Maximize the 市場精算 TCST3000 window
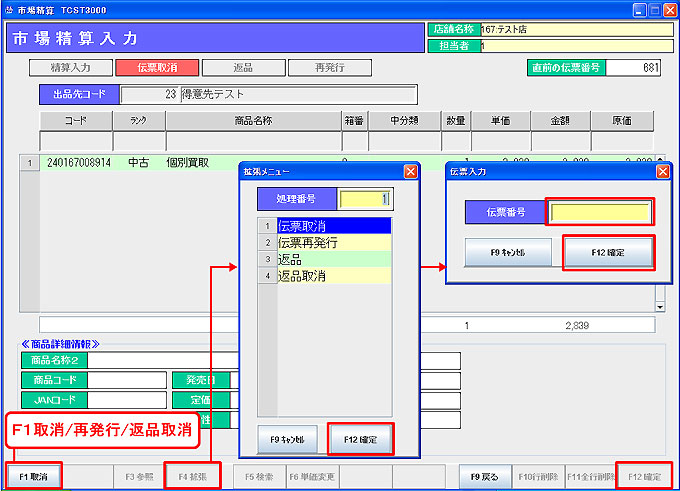 [655, 10]
